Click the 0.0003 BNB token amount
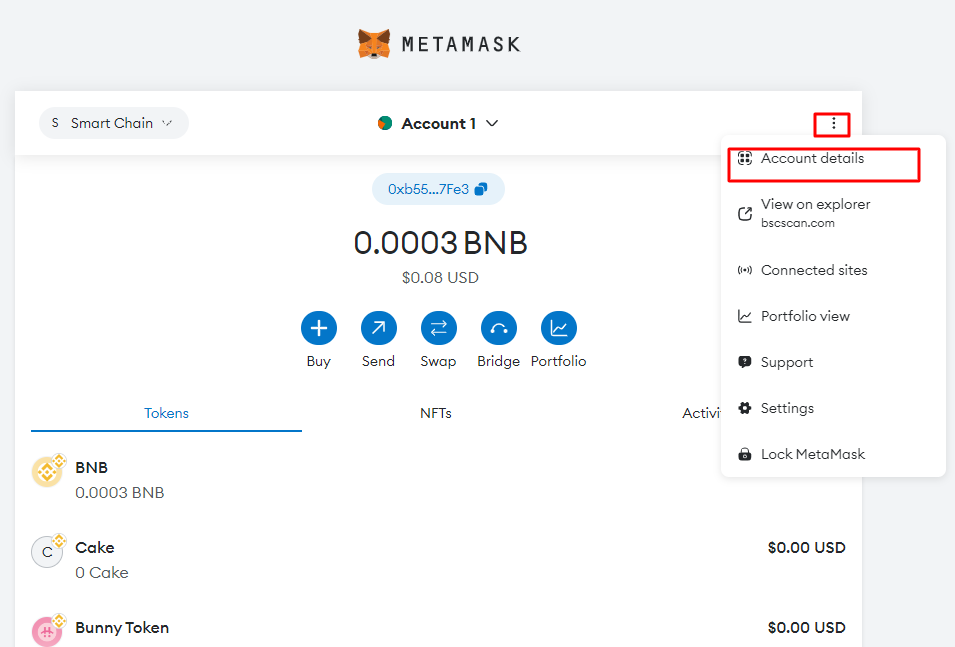The image size is (955, 647). click(x=119, y=492)
